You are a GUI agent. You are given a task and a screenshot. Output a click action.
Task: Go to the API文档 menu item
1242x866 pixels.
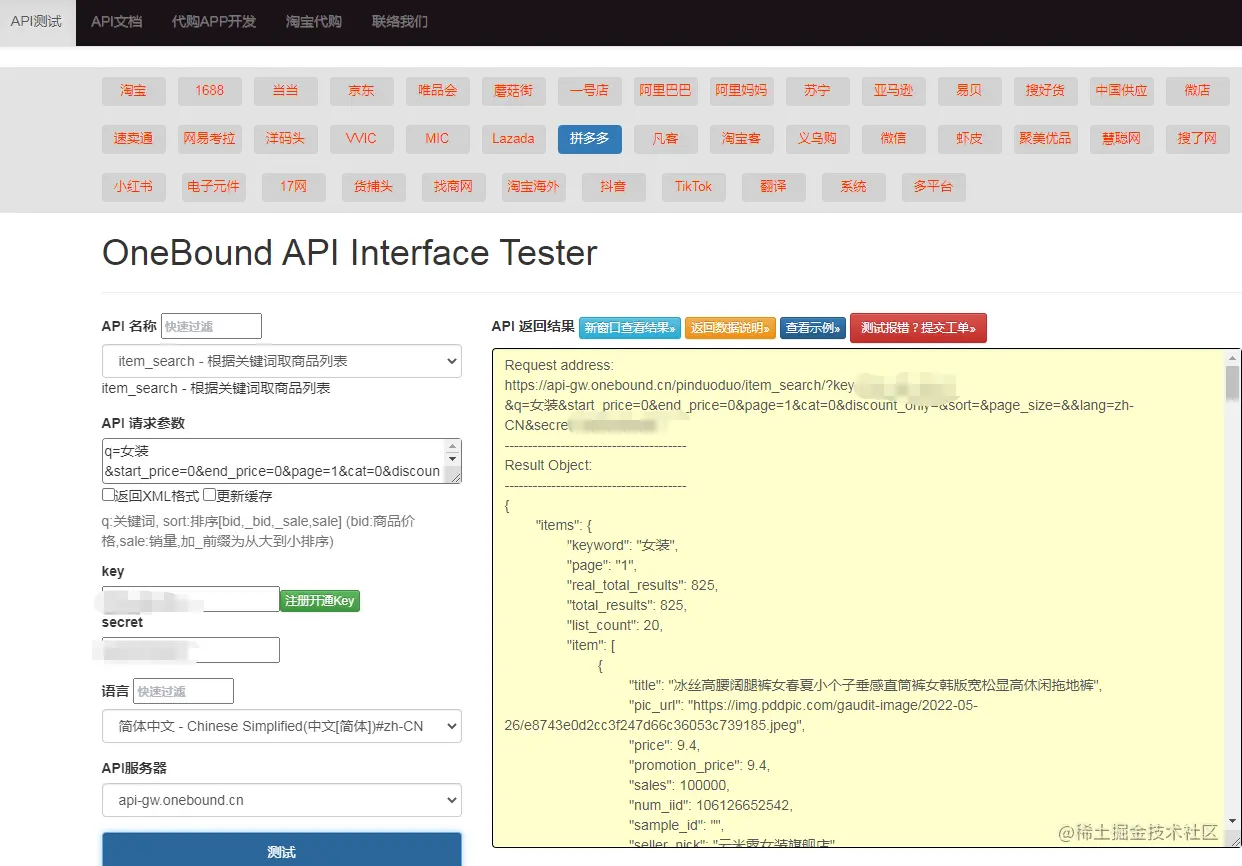click(117, 22)
